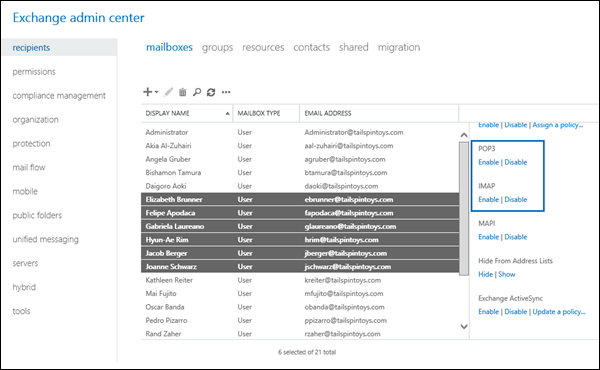Select the Pedro Pizarro mailbox row
600x370 pixels.
[300, 320]
